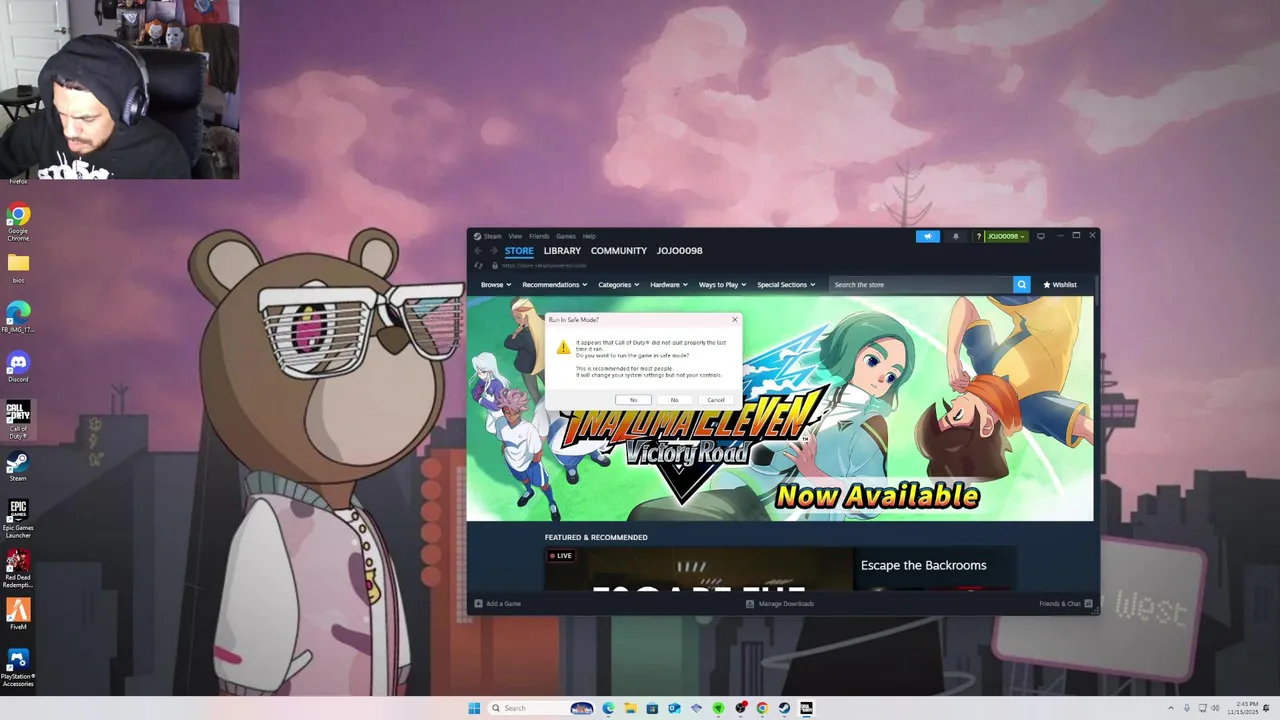The width and height of the screenshot is (1280, 720).
Task: Cancel the Run In Safe Mode dialog
Action: (716, 400)
